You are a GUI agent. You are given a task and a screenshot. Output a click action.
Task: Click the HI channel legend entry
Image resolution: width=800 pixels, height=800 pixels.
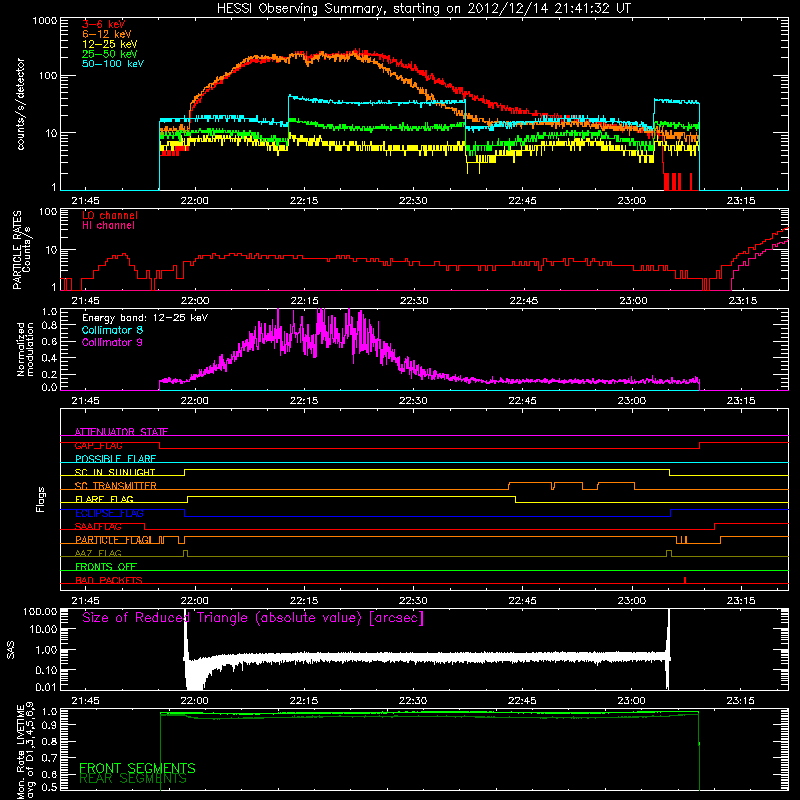coord(108,226)
